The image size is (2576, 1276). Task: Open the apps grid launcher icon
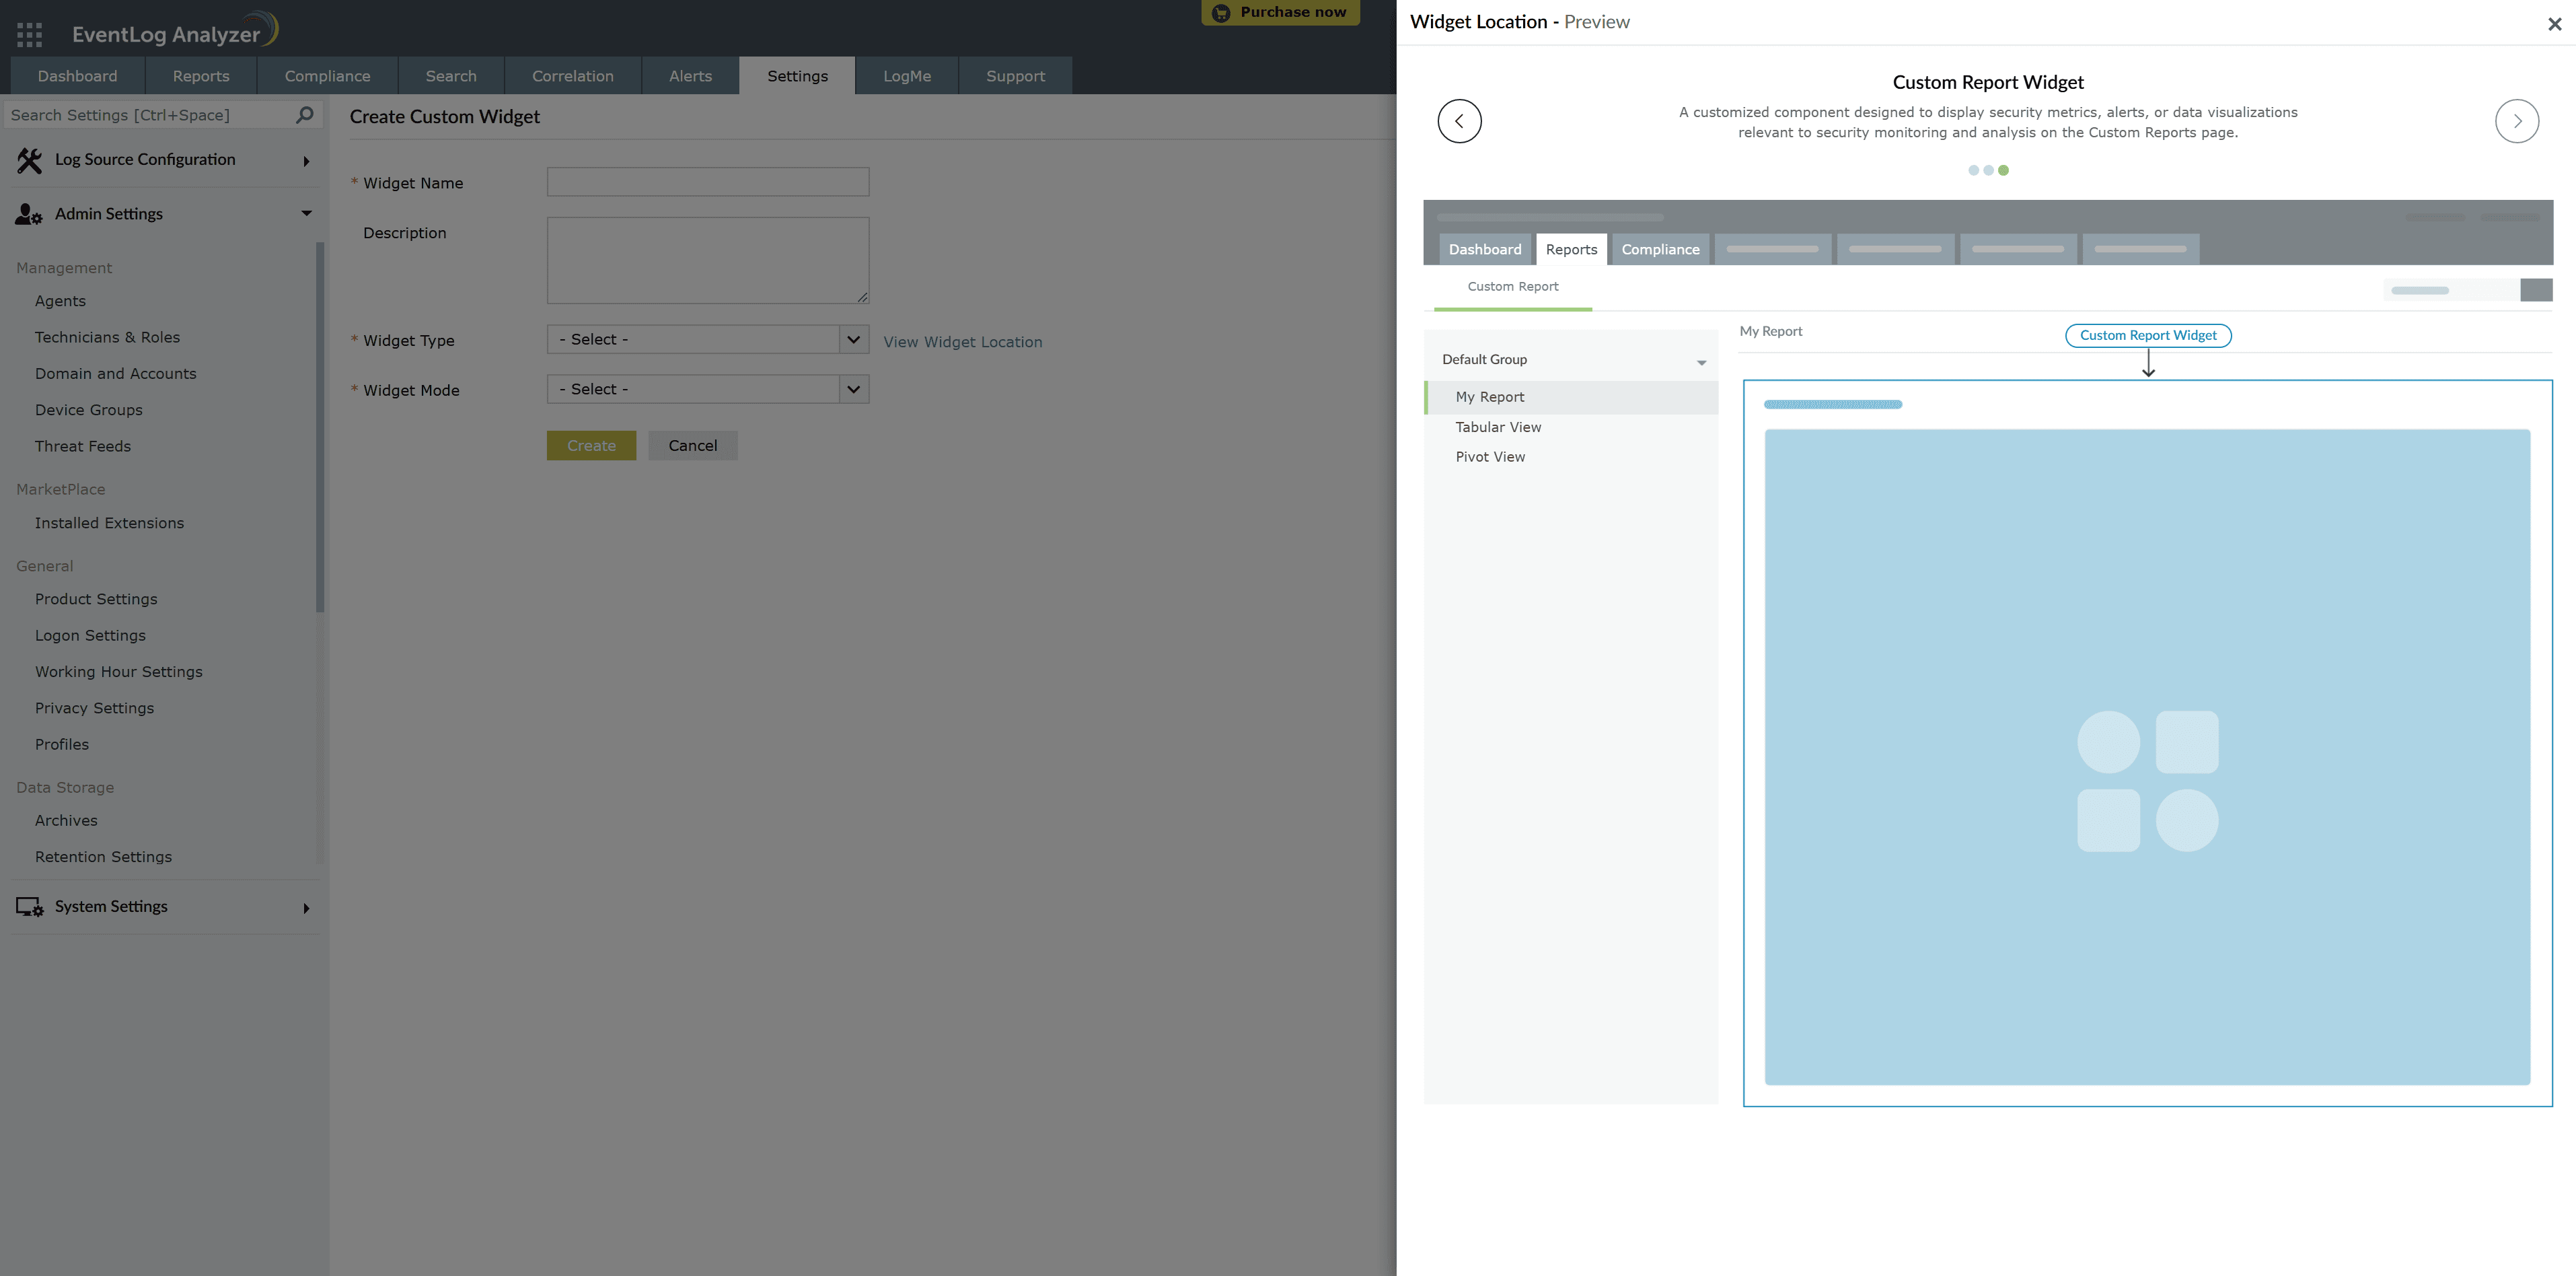click(x=29, y=35)
